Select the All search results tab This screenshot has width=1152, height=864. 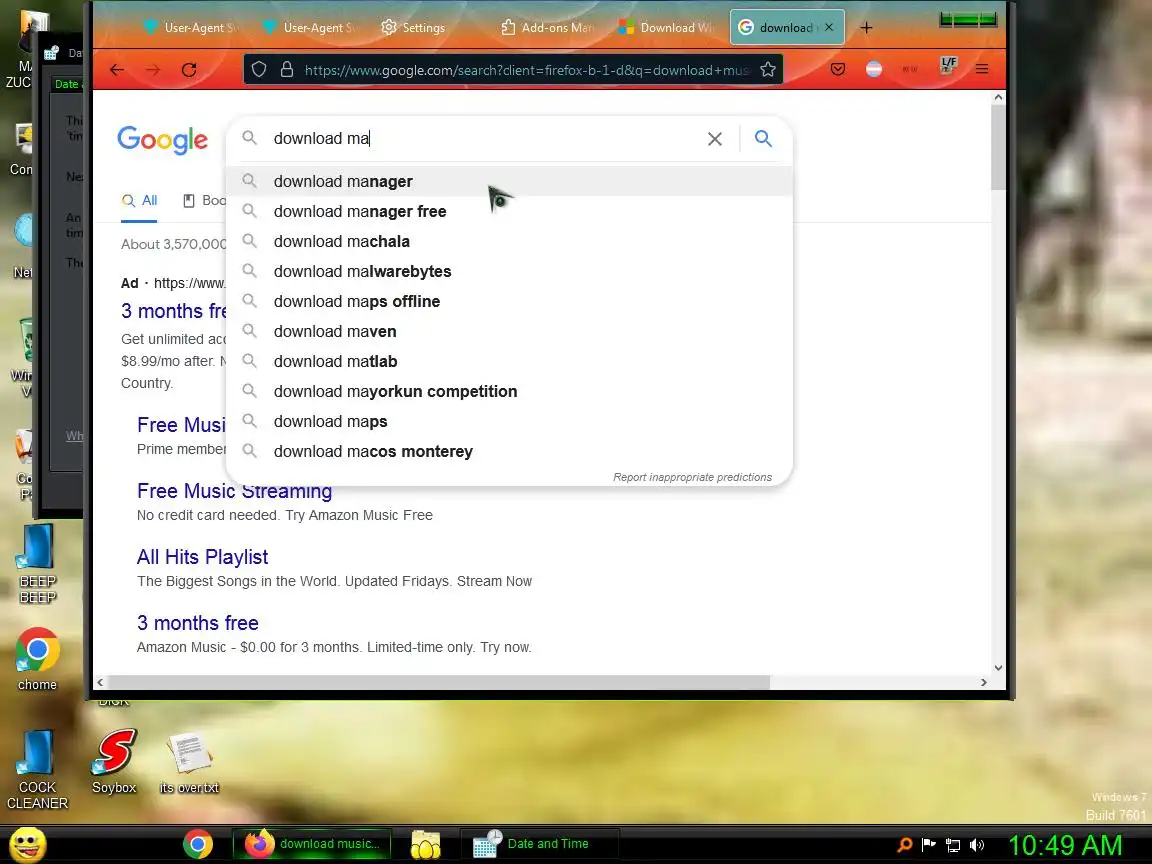(x=140, y=201)
